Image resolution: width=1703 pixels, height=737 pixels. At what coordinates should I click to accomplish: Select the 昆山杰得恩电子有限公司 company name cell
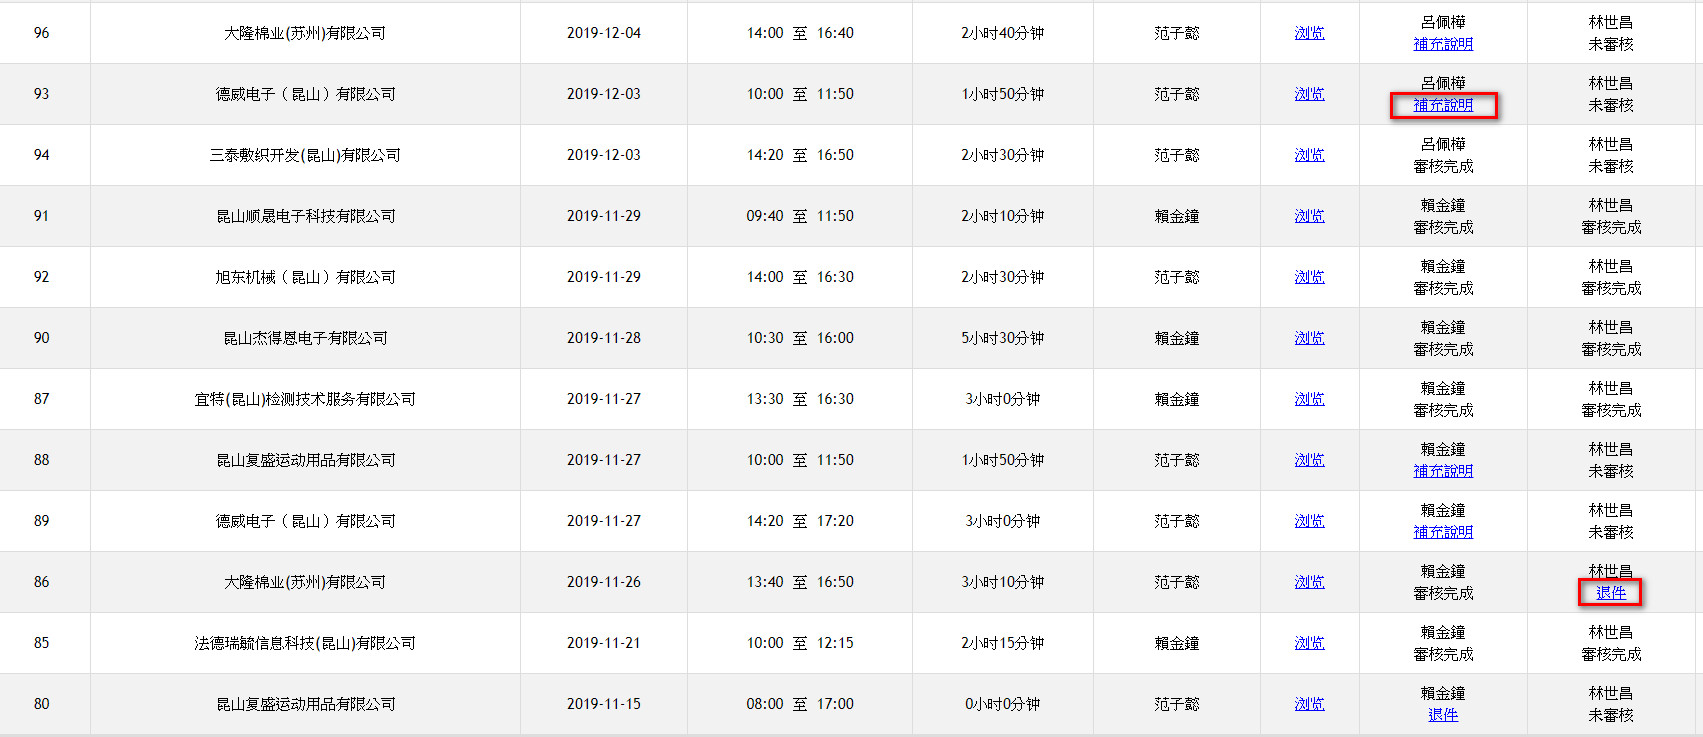305,338
